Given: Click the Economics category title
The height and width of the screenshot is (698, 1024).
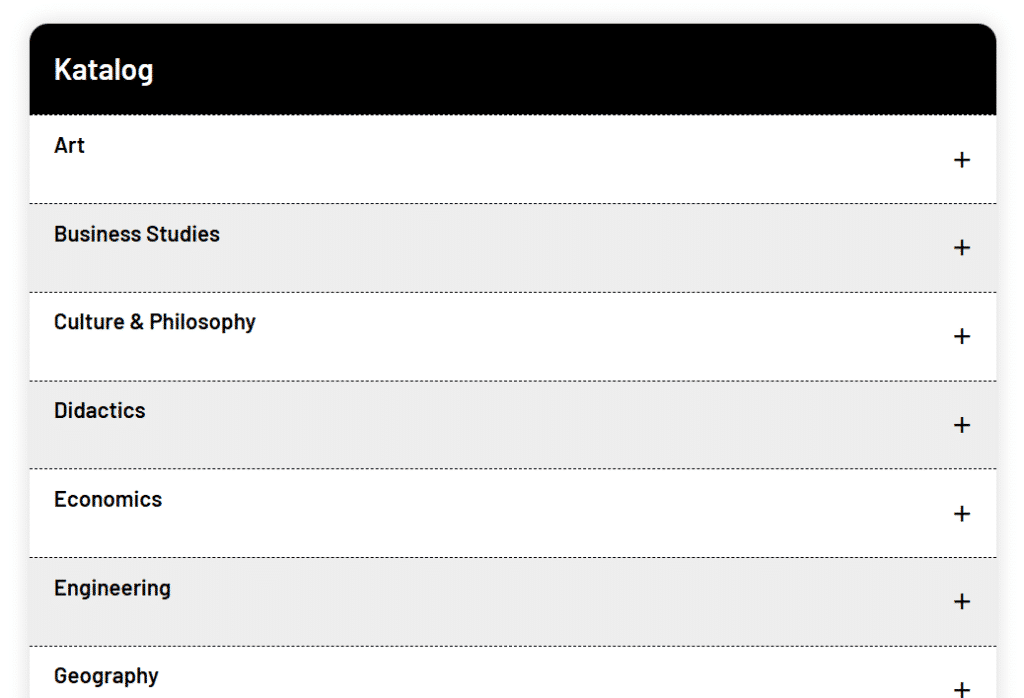Looking at the screenshot, I should tap(108, 499).
